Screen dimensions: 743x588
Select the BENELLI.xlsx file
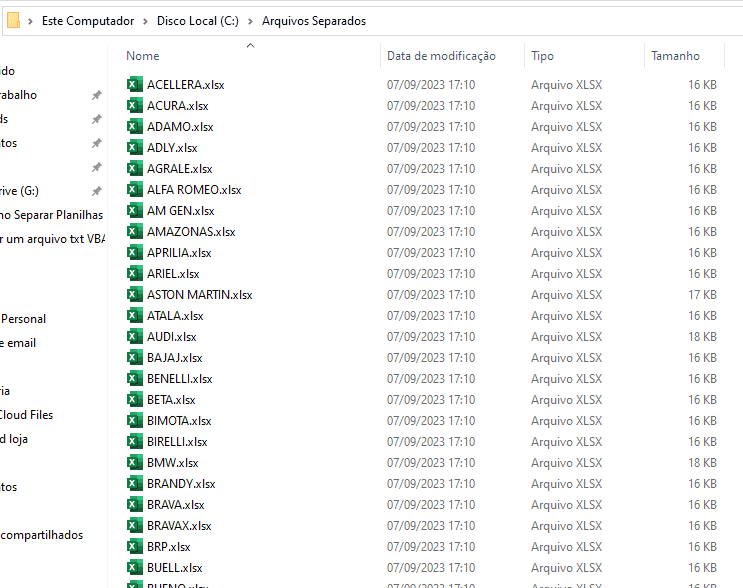tap(179, 379)
